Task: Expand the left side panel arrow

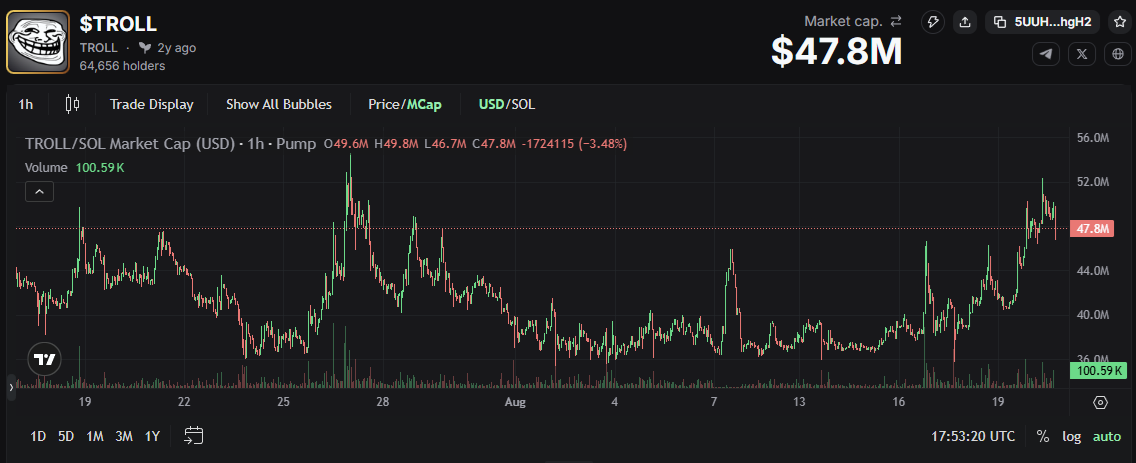Action: click(x=11, y=388)
